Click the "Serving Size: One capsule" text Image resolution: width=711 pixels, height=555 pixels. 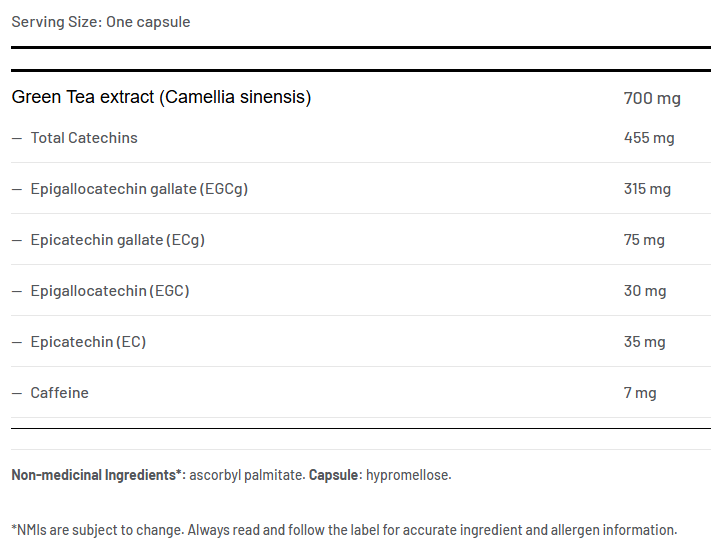point(101,22)
